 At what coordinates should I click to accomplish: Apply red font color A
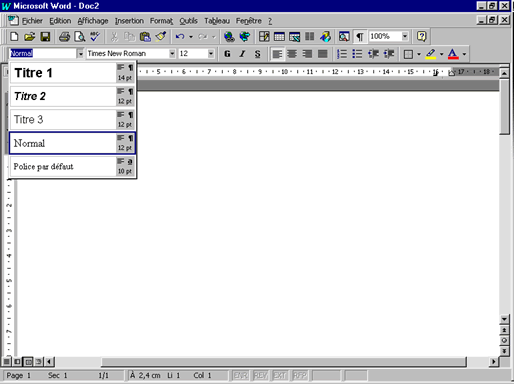click(453, 54)
